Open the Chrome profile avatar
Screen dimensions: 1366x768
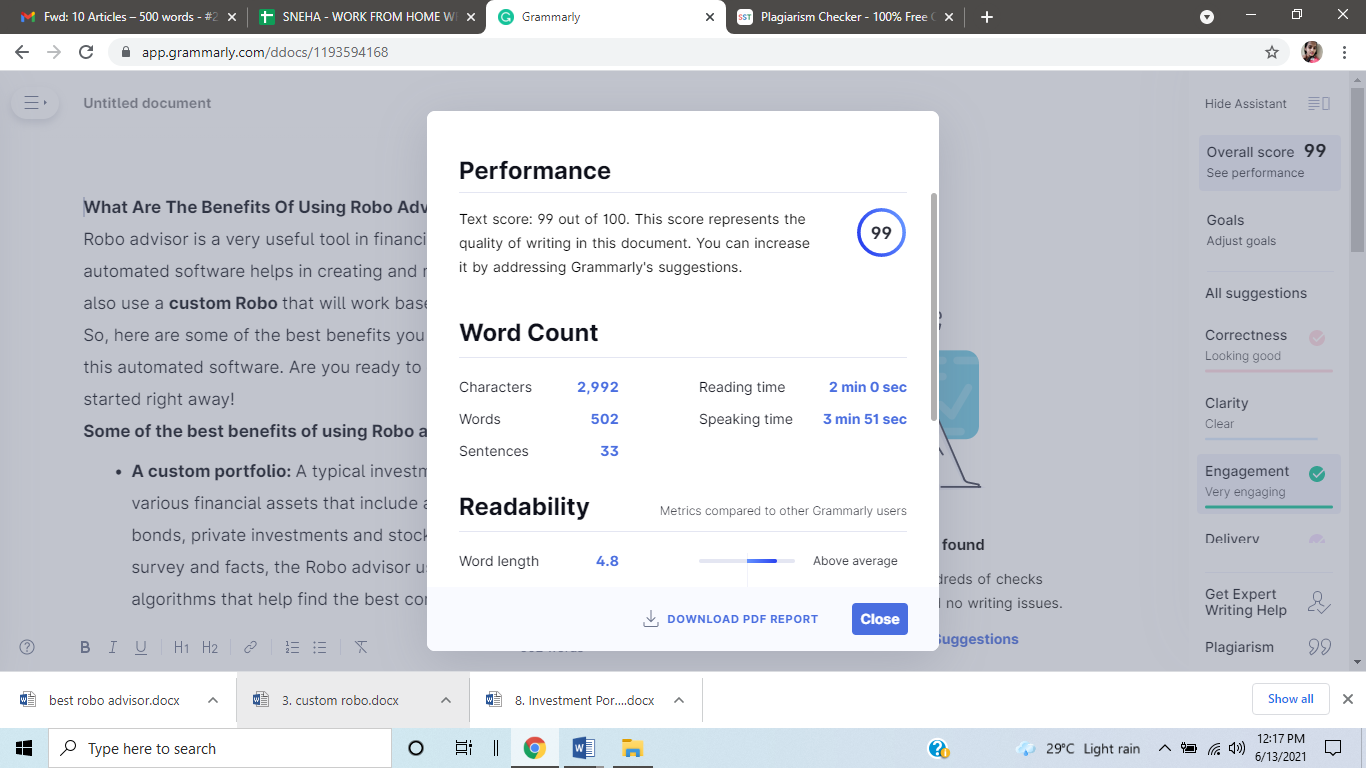(1312, 52)
